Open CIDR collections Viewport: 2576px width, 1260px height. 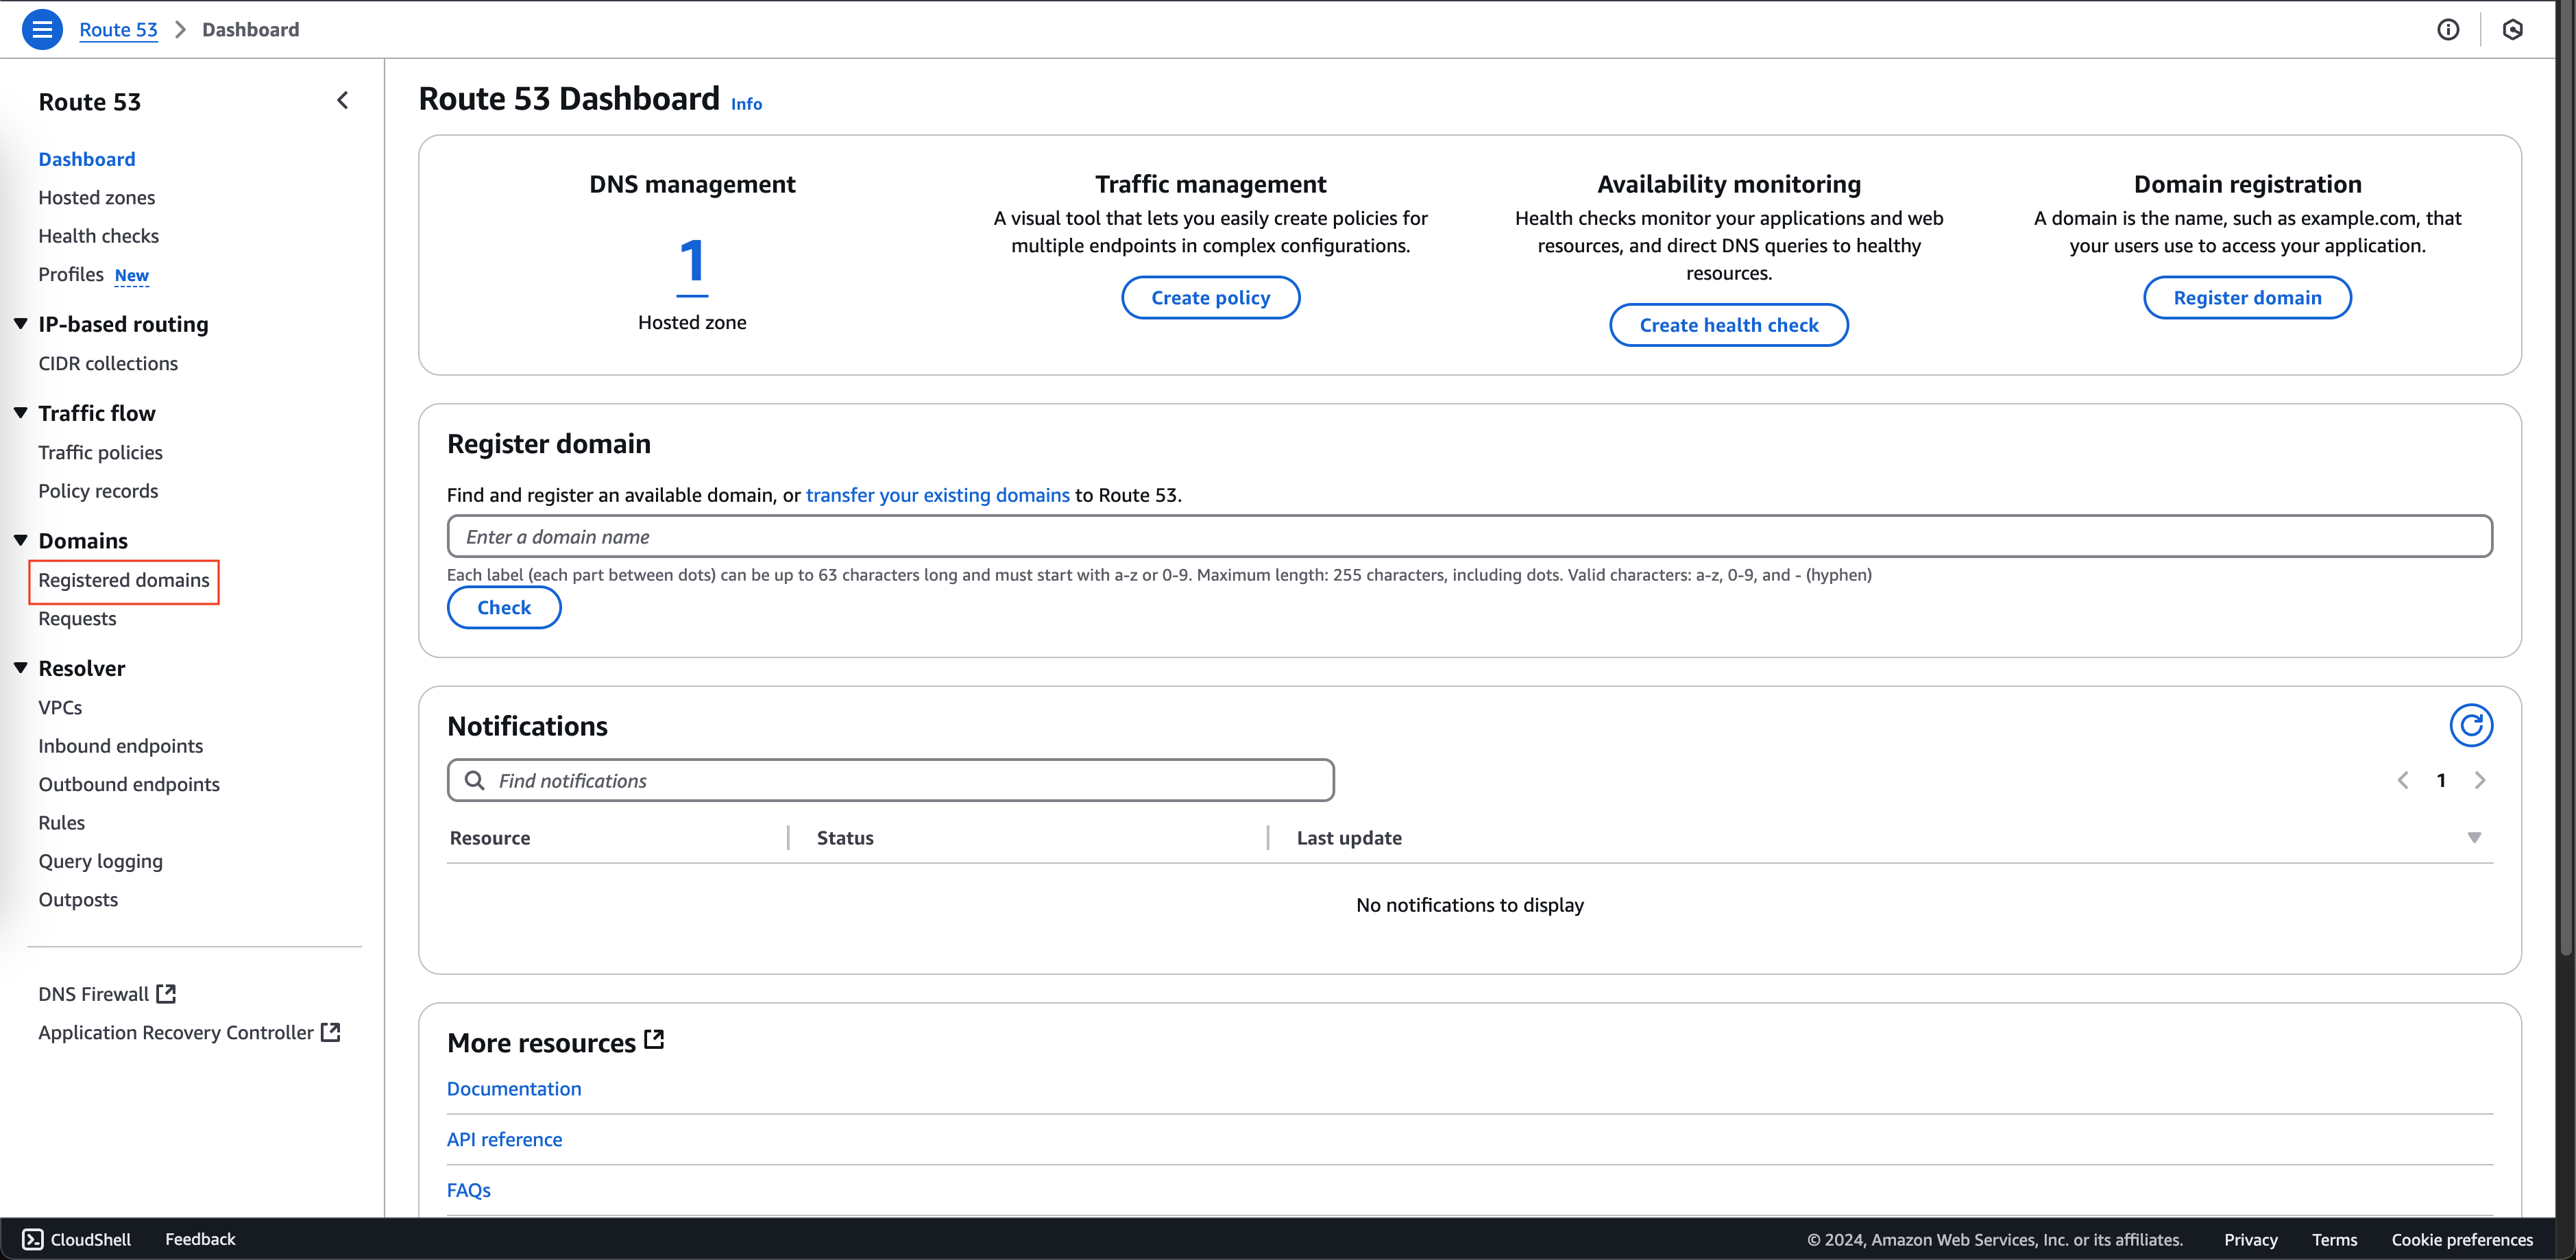coord(108,363)
